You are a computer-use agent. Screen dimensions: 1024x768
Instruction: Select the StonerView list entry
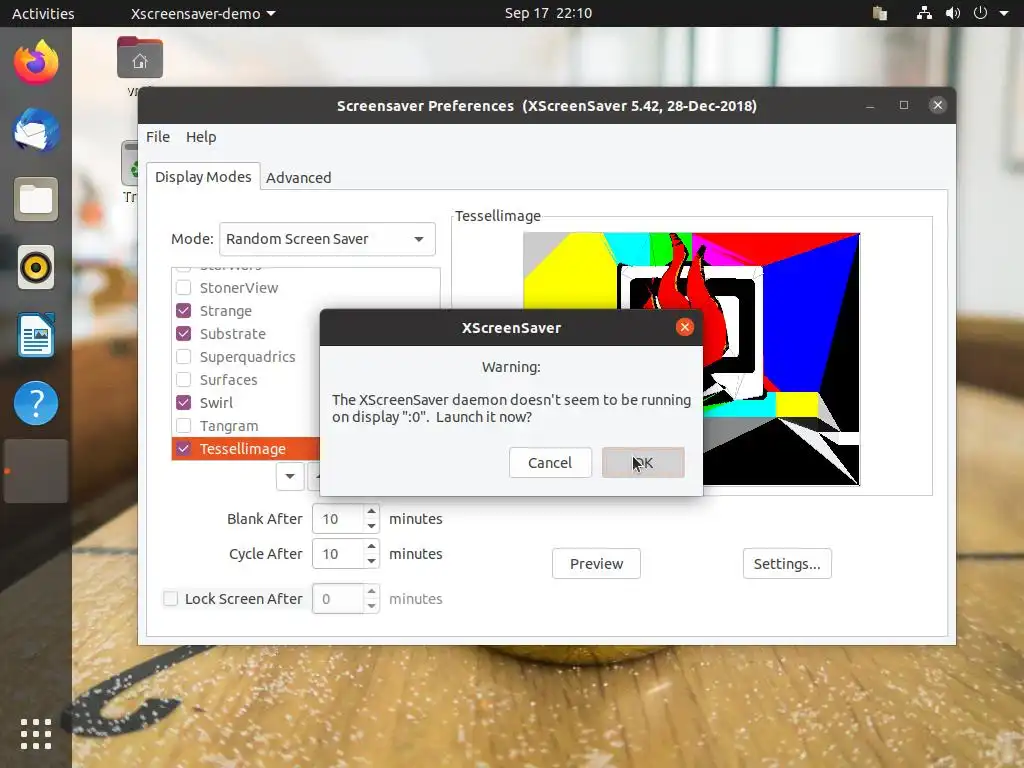click(x=239, y=287)
